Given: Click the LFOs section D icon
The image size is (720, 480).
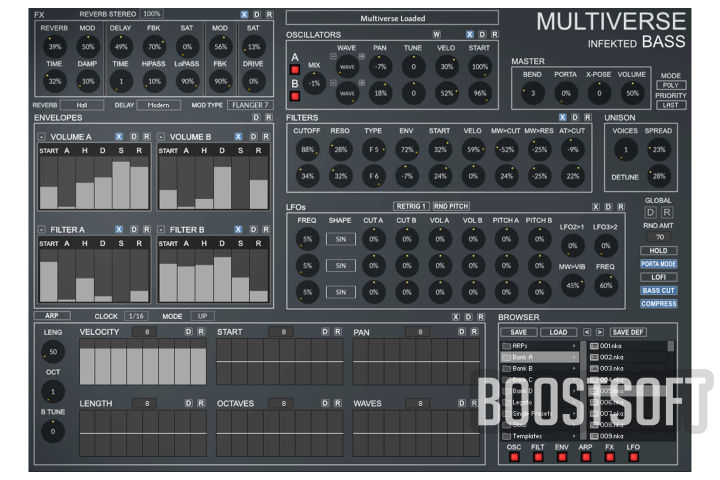Looking at the screenshot, I should coord(609,207).
